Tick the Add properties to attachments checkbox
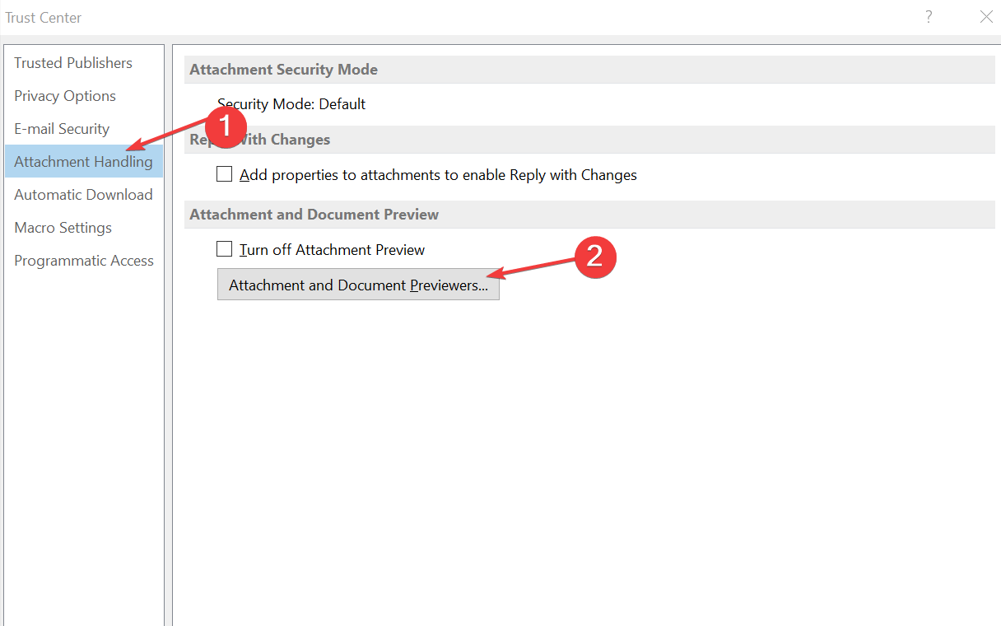The image size is (1001, 626). [x=224, y=174]
